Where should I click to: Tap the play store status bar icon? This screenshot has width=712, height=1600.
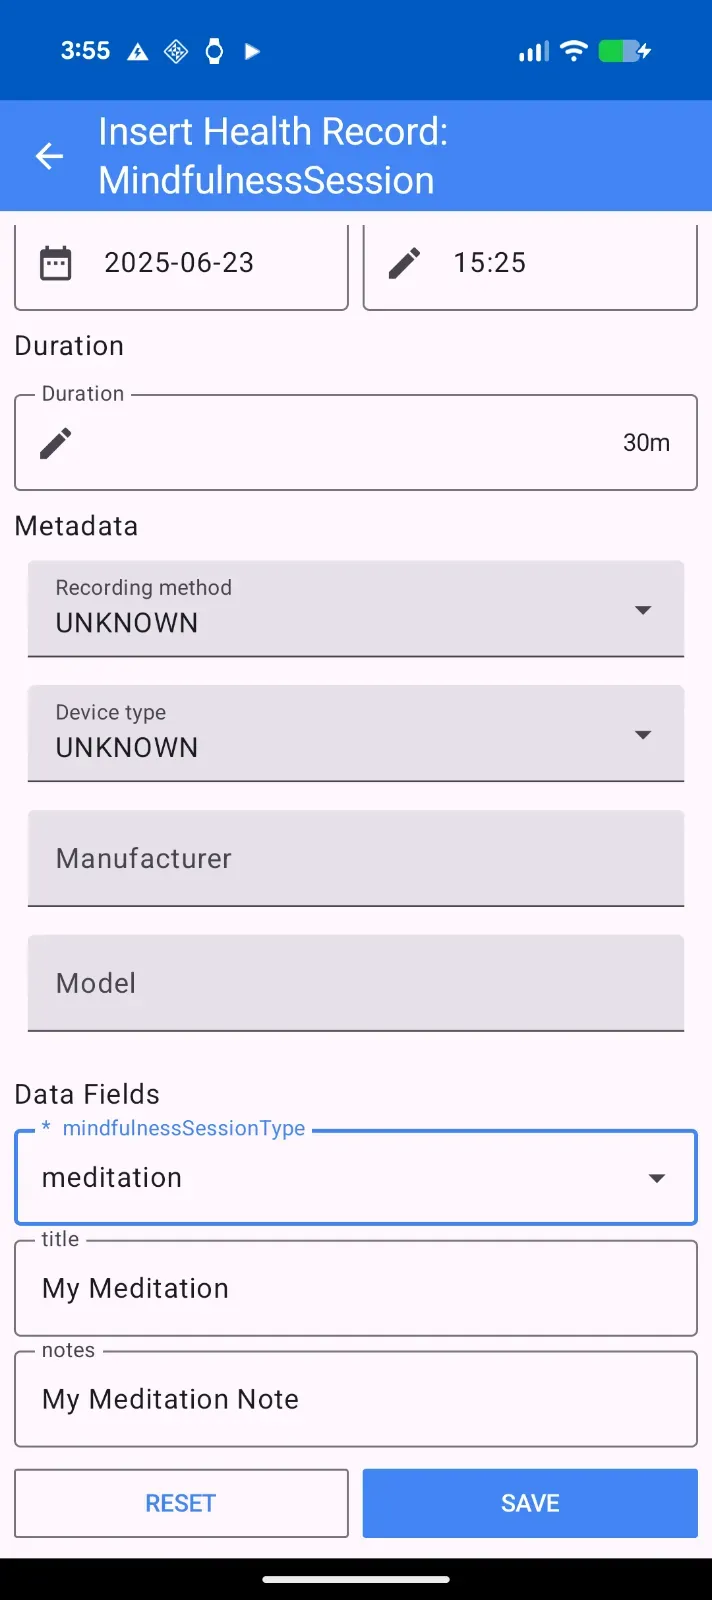[252, 51]
